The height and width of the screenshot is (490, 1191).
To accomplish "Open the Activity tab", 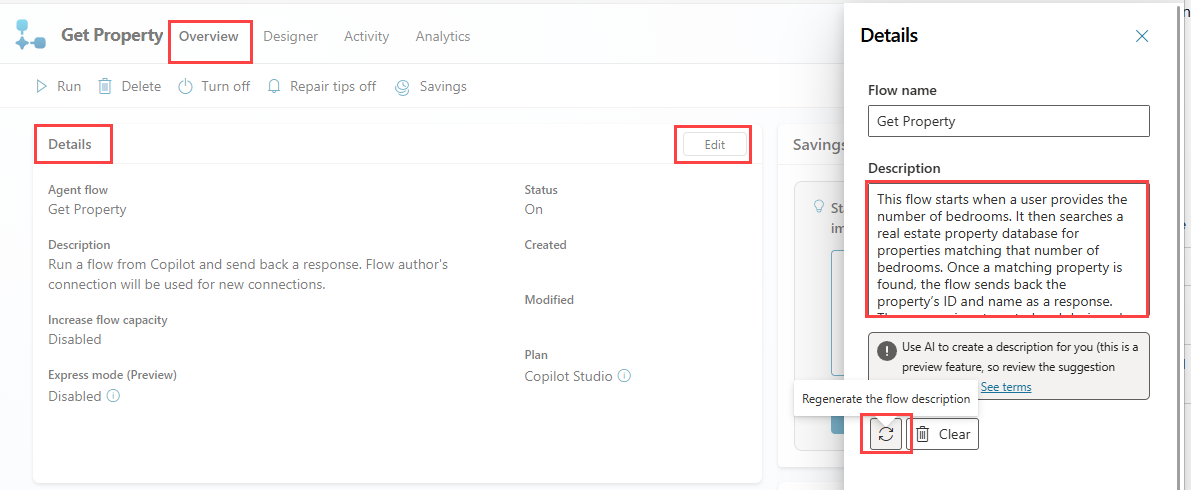I will click(x=366, y=36).
